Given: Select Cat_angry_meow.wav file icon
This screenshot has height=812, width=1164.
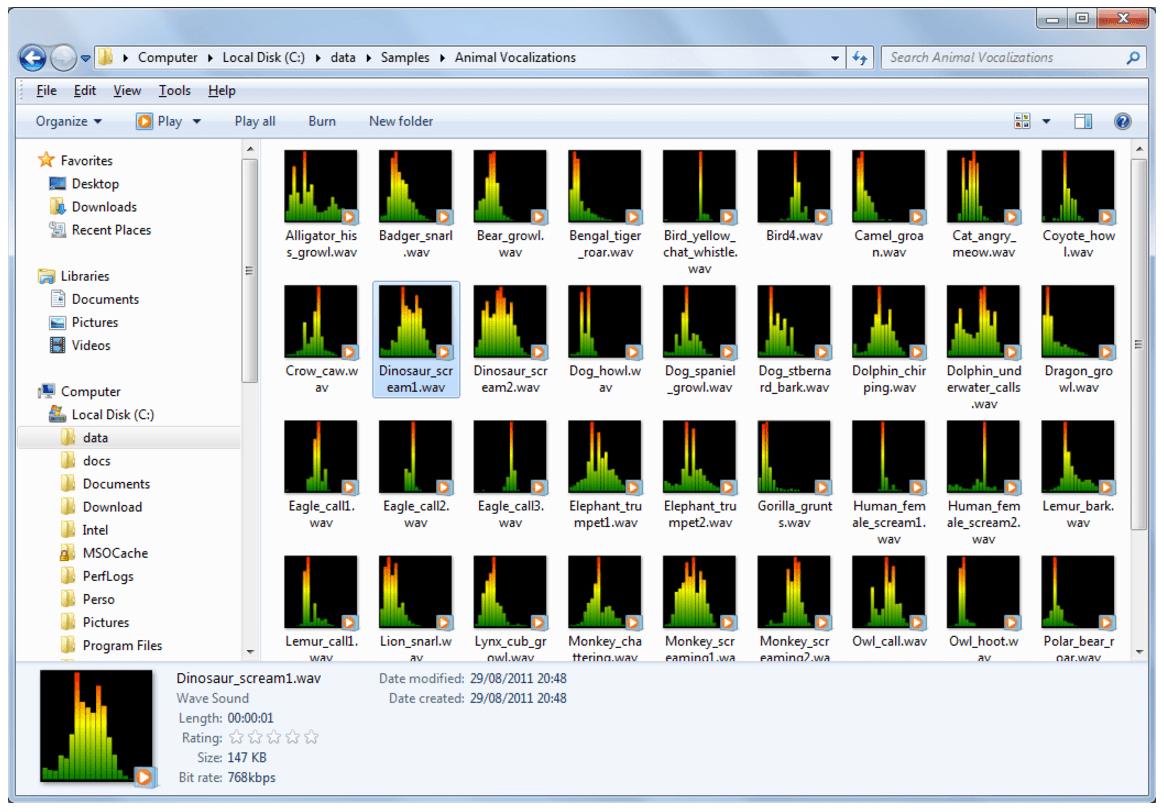Looking at the screenshot, I should click(x=984, y=187).
